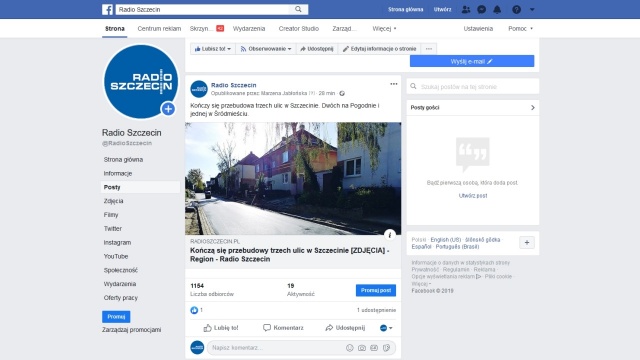Click the info icon on post image
The image size is (640, 360).
click(x=390, y=235)
